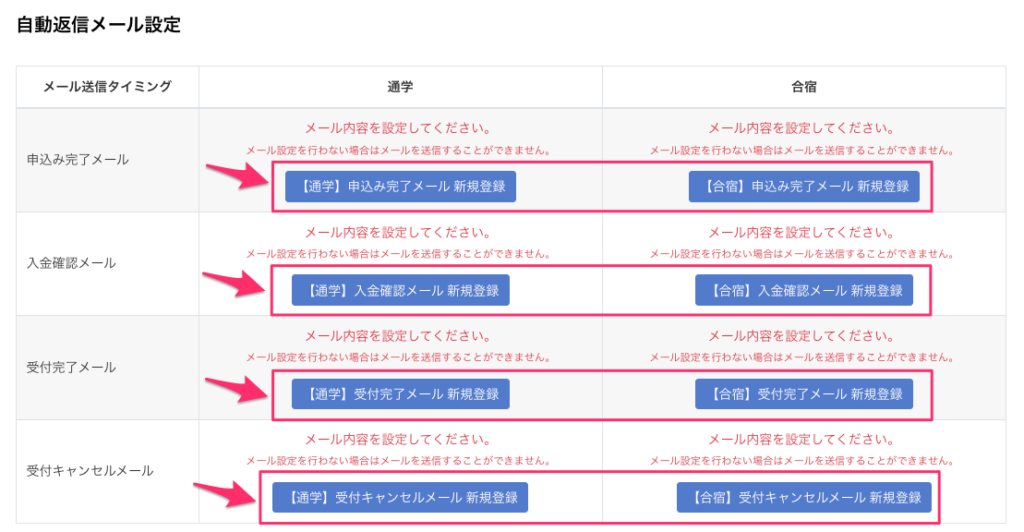
Task: Click the 合宿 column header
Action: 804,87
